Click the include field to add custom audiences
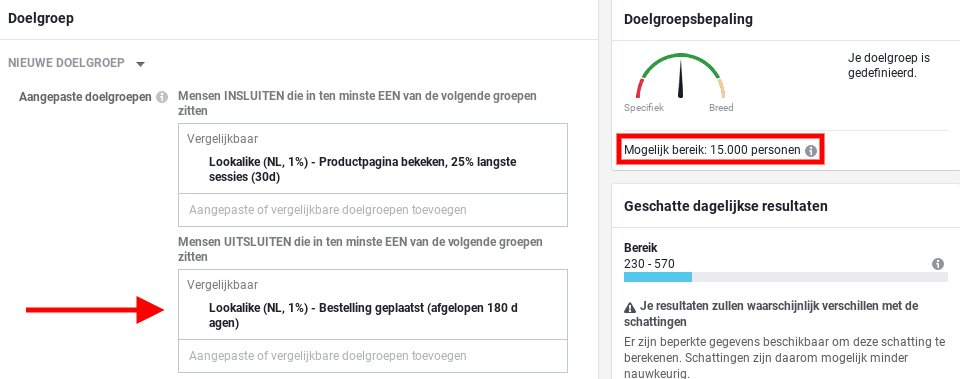Viewport: 960px width, 379px height. (373, 210)
